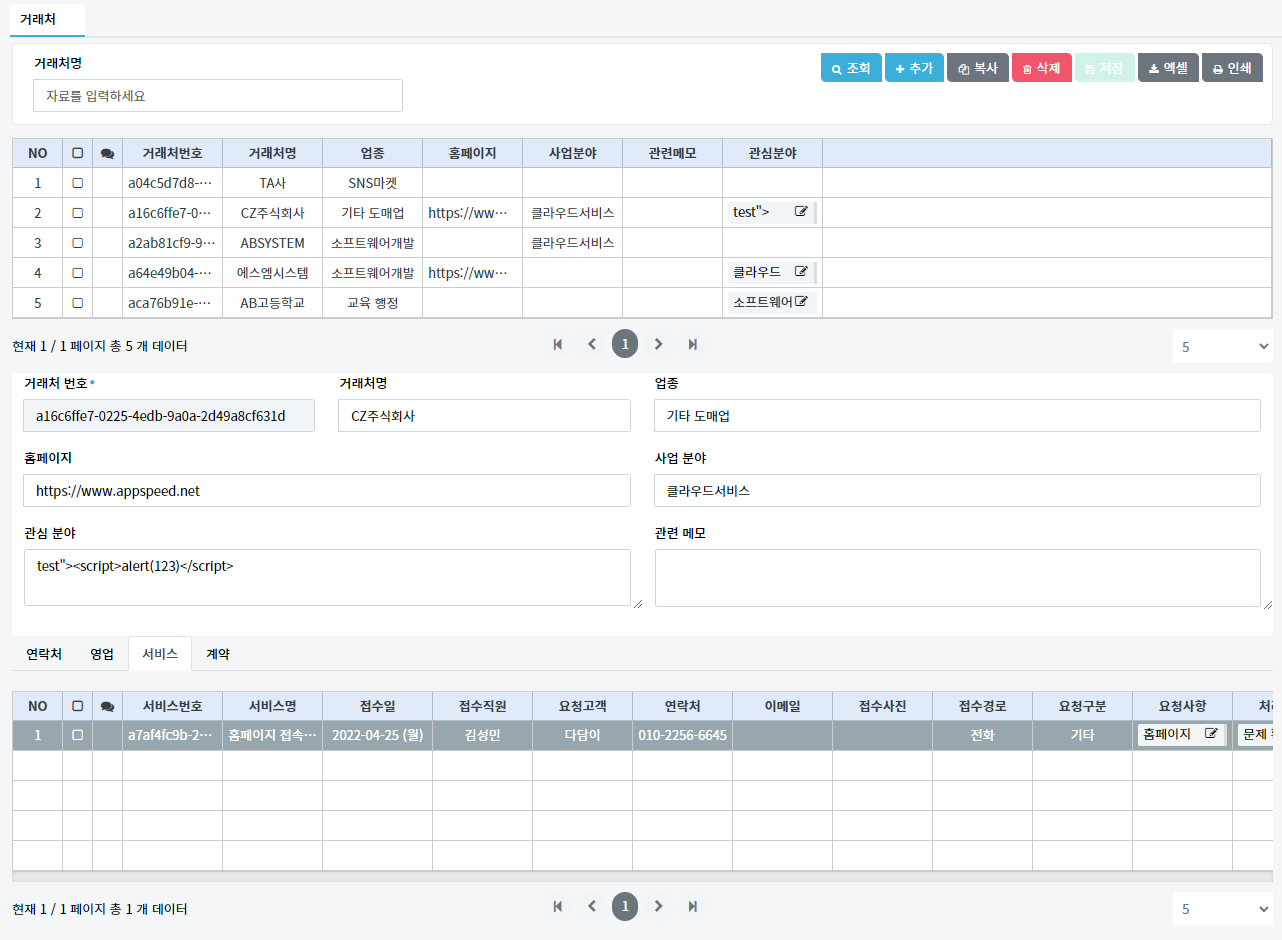Check the box for AB고등학교 row
Image resolution: width=1282 pixels, height=940 pixels.
(77, 303)
